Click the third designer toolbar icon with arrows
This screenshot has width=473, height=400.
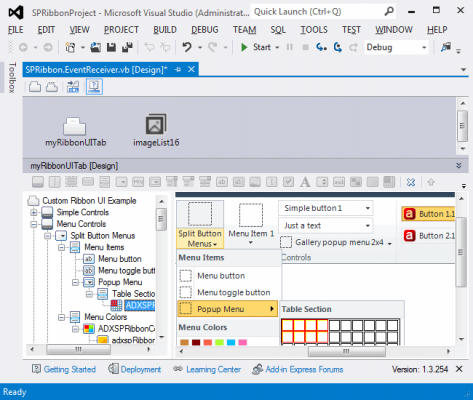[x=73, y=87]
